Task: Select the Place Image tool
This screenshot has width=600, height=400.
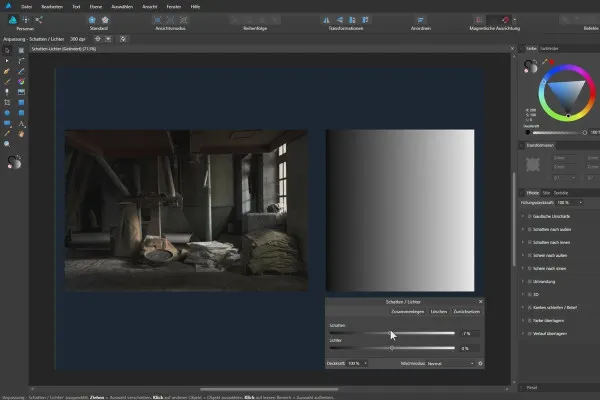Action: click(x=21, y=92)
